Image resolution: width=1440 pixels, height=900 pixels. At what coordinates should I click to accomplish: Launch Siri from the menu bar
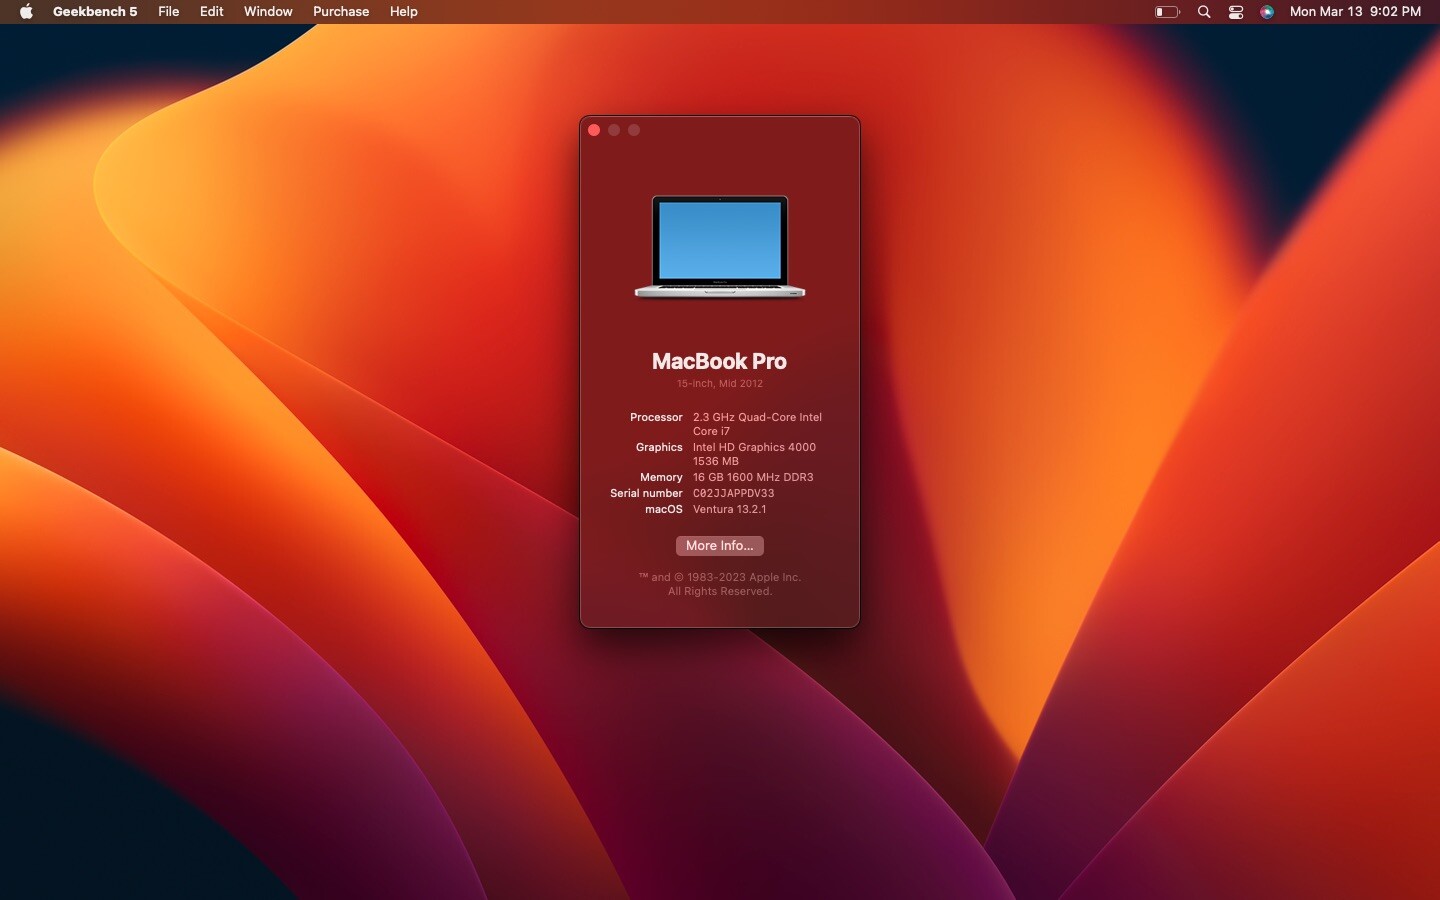click(1267, 12)
